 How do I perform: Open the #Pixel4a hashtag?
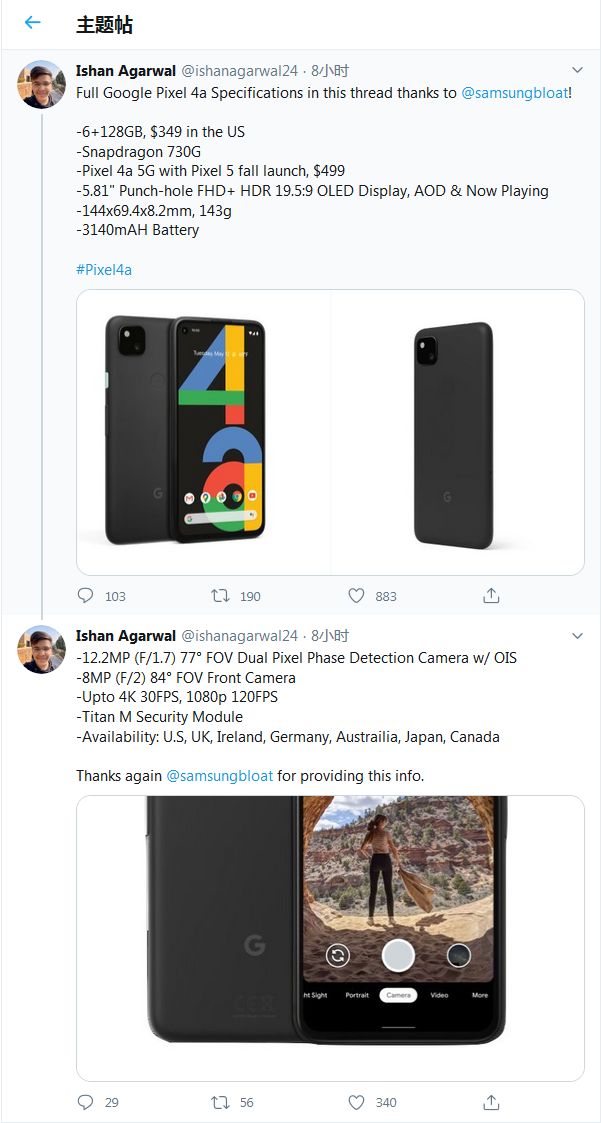click(104, 270)
